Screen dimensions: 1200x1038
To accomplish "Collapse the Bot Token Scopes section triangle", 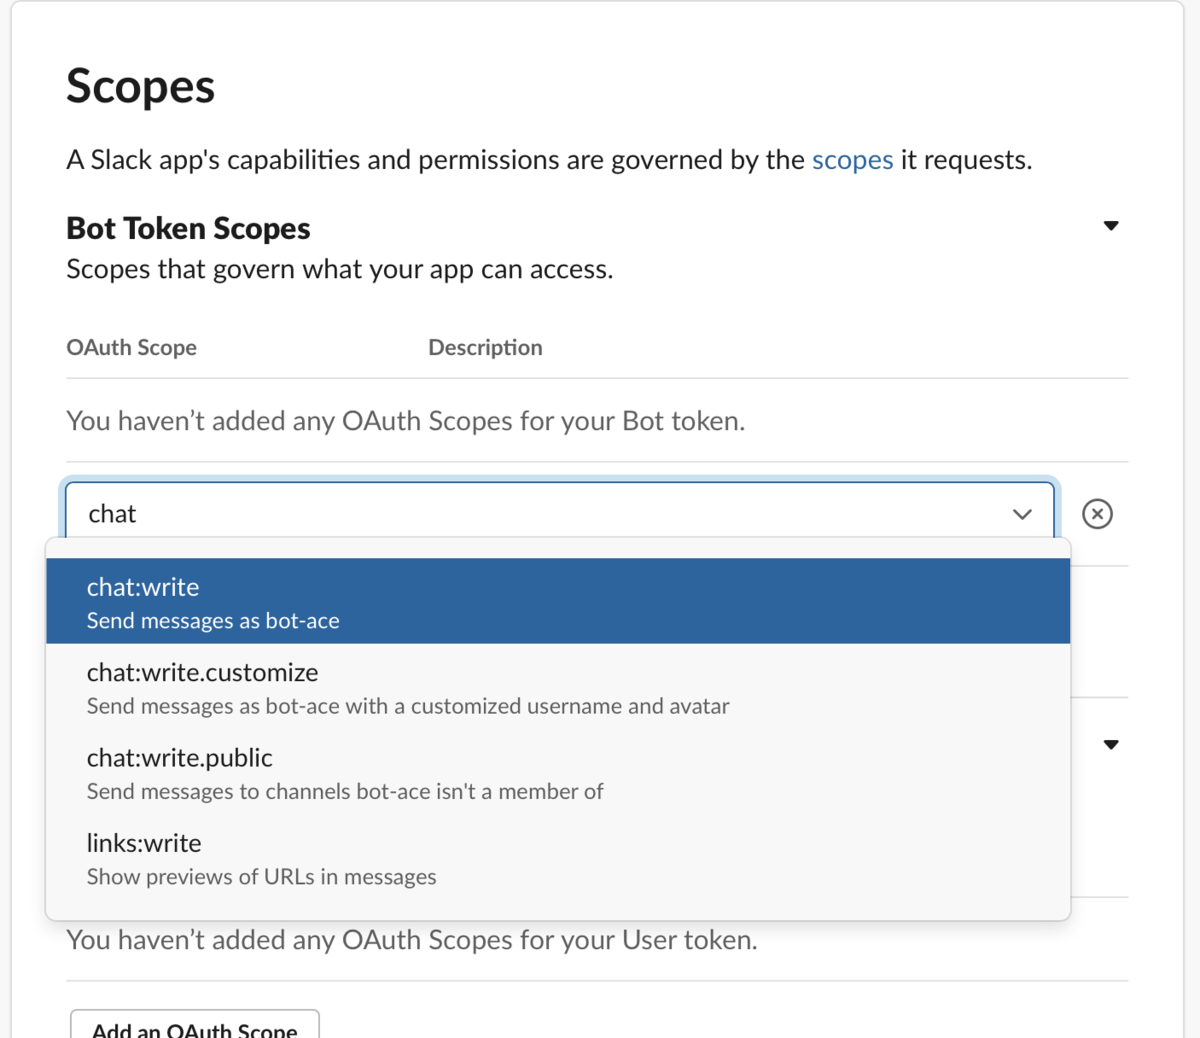I will tap(1111, 226).
